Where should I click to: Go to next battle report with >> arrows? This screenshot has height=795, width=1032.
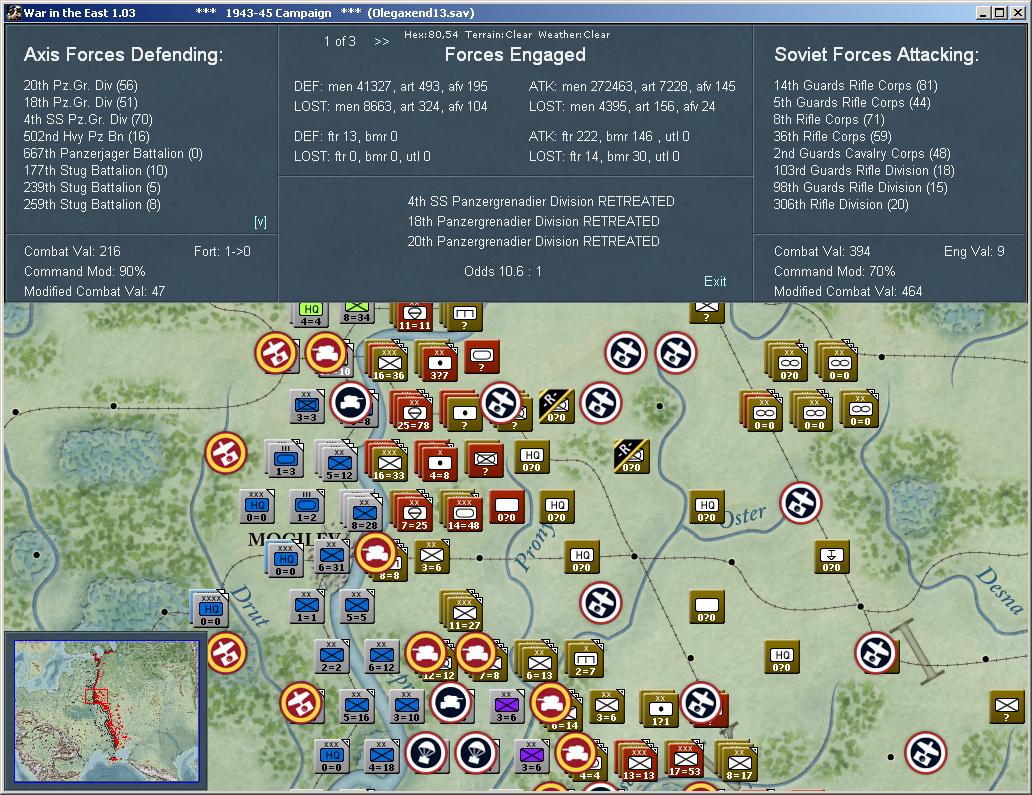coord(382,41)
